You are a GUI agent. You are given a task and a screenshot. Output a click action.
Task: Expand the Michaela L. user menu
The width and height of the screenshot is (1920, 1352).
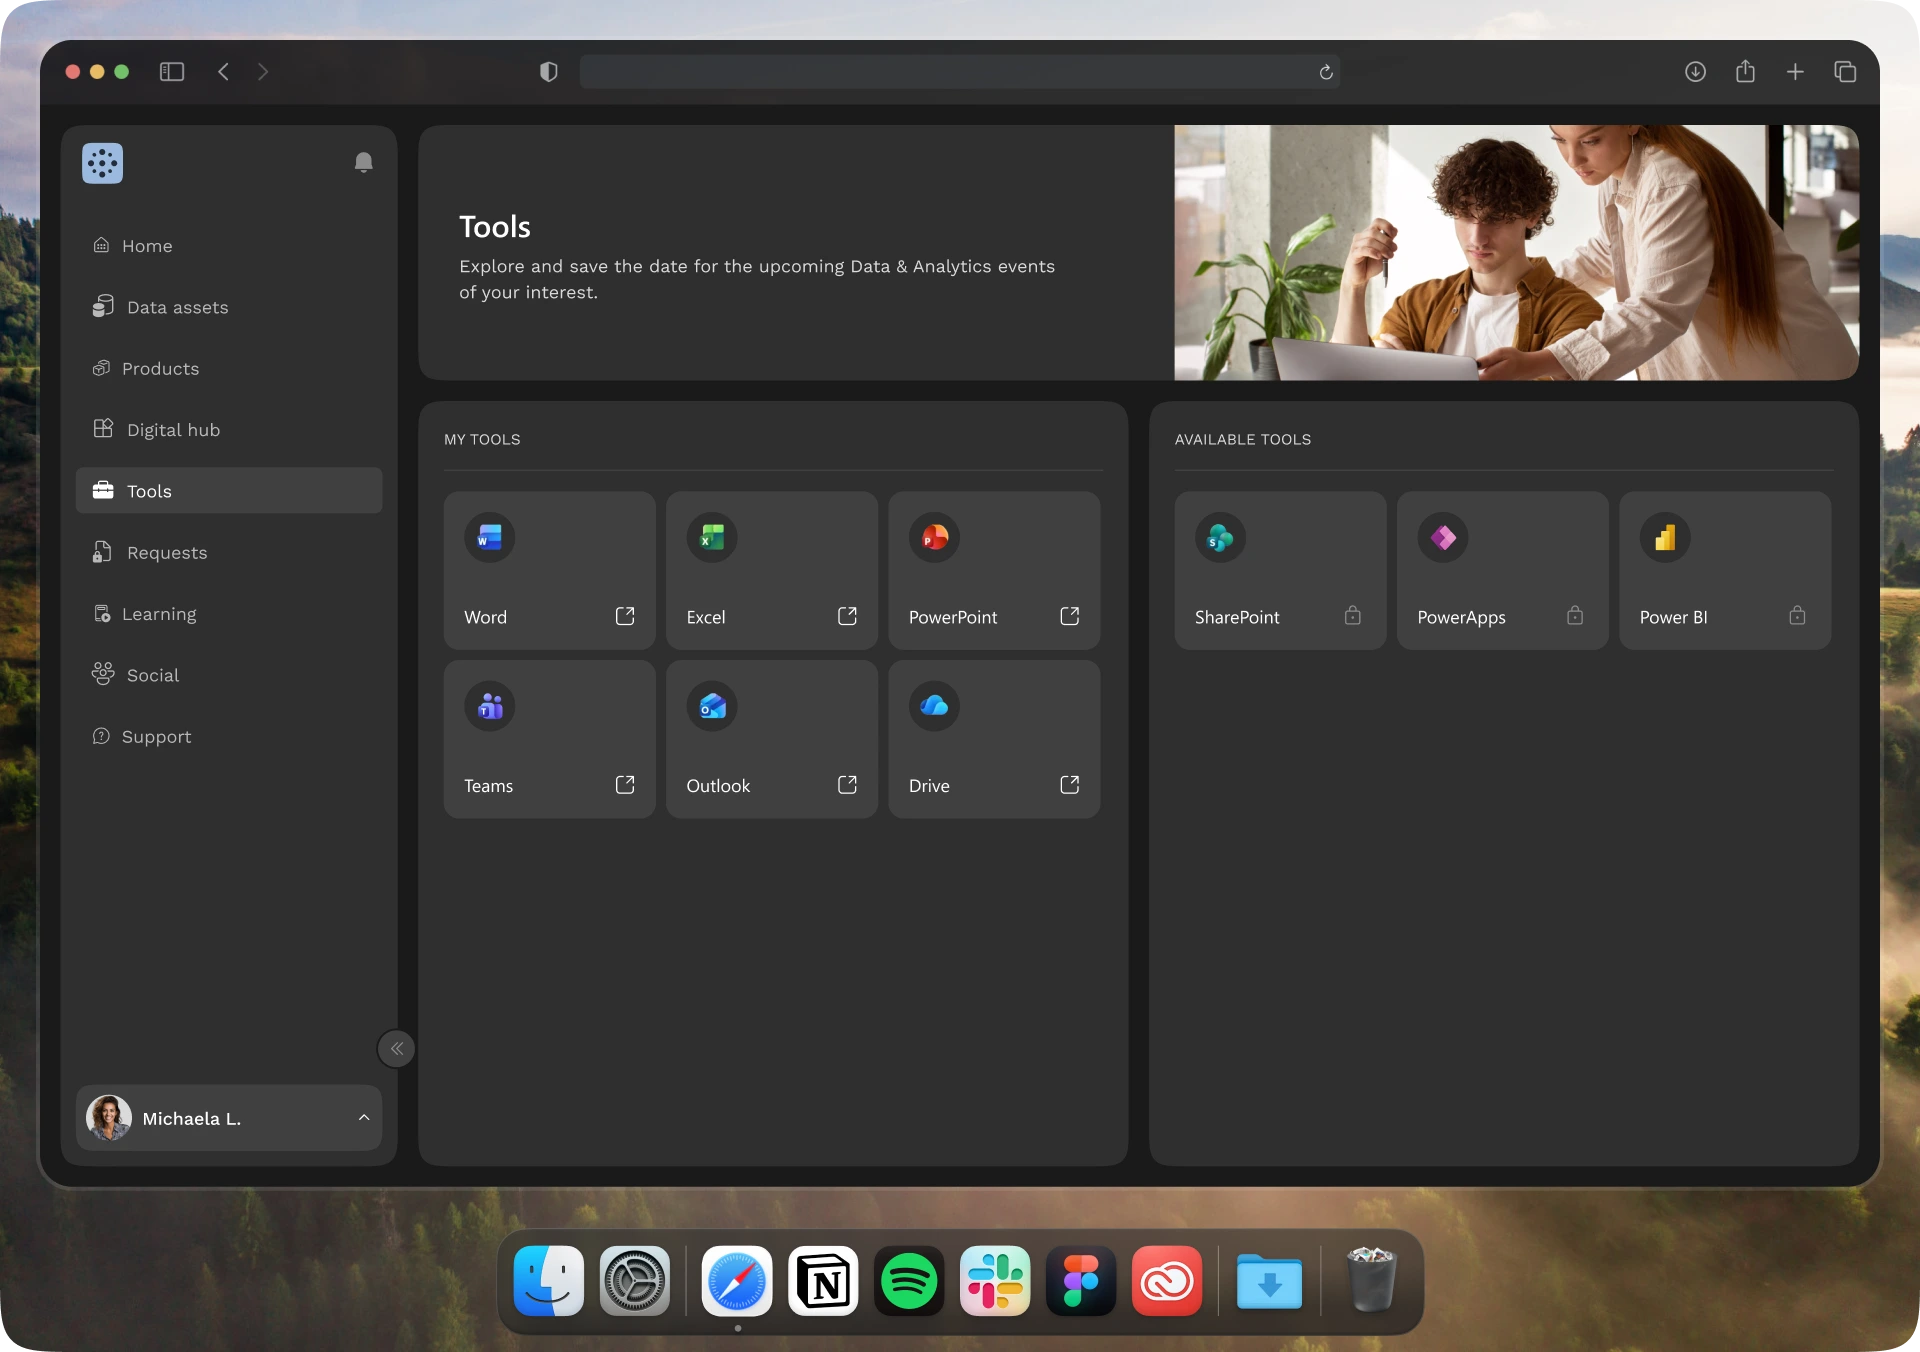pyautogui.click(x=364, y=1118)
